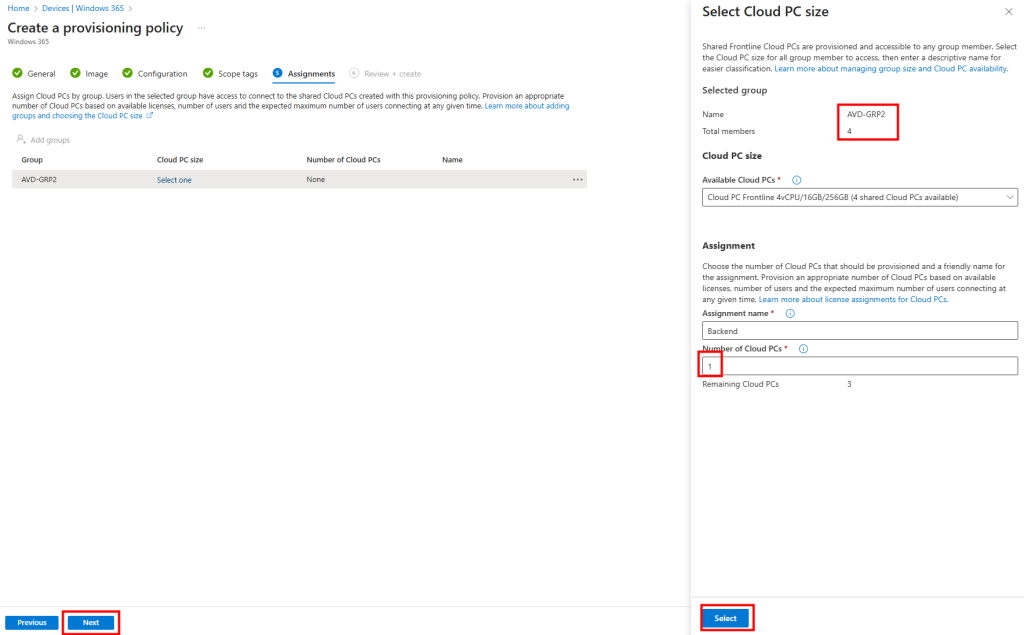Viewport: 1024px width, 635px height.
Task: Open the ellipsis menu on AVD-GRP2 row
Action: pyautogui.click(x=577, y=180)
